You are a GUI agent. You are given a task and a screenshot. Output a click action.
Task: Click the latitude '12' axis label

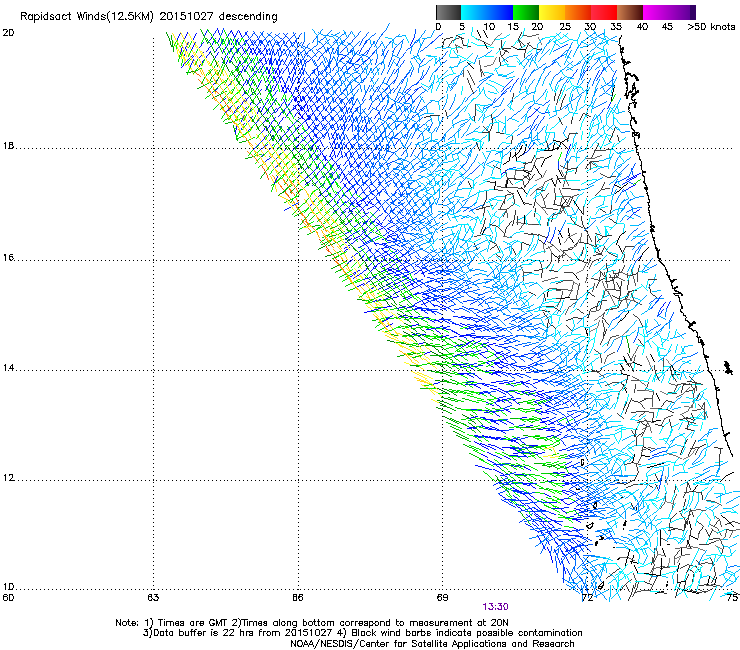(8, 478)
